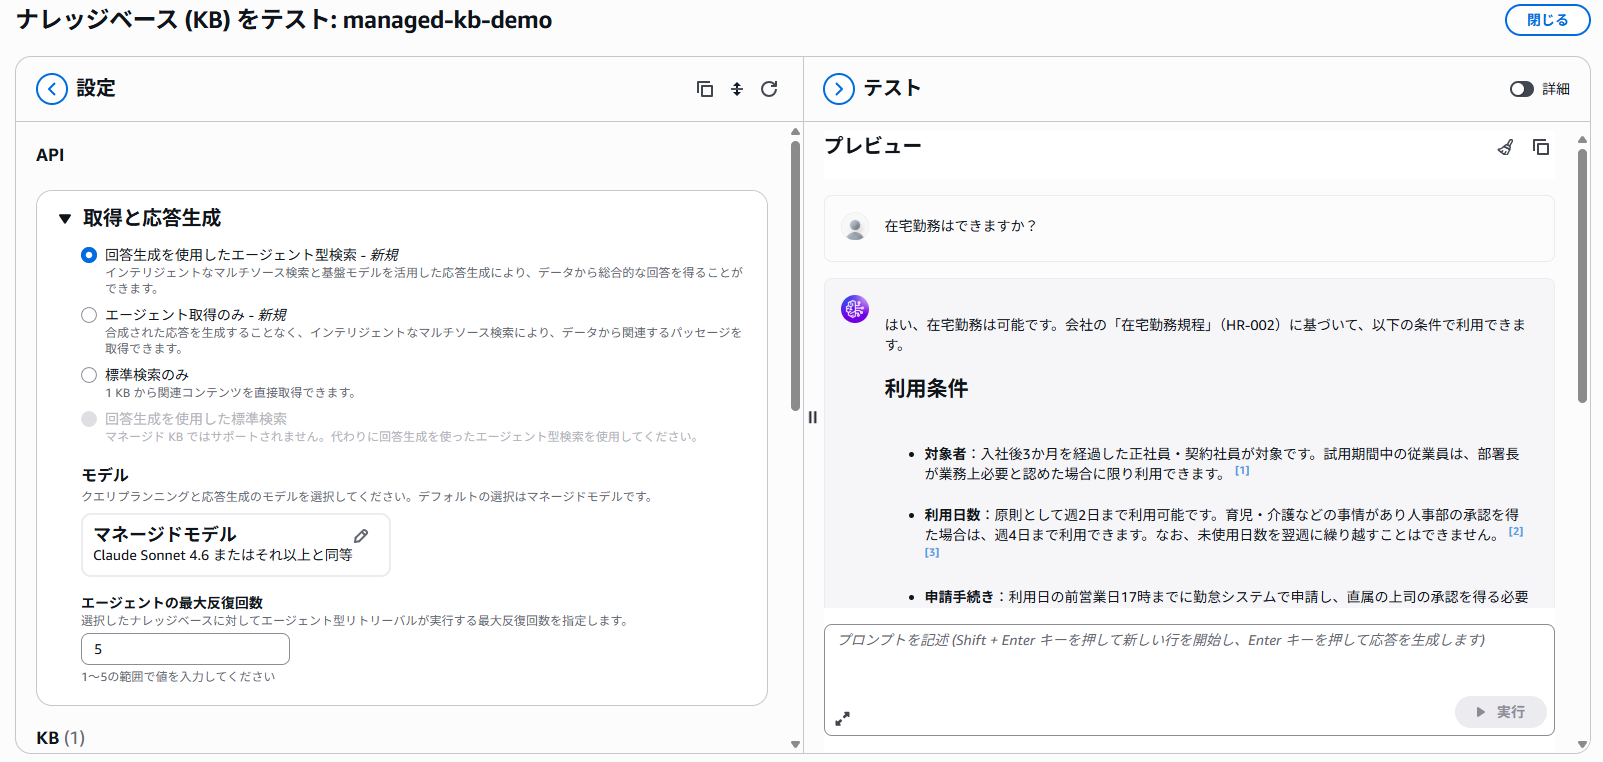Click the 設定 panel vertical scrollbar
The width and height of the screenshot is (1603, 762).
(x=795, y=275)
